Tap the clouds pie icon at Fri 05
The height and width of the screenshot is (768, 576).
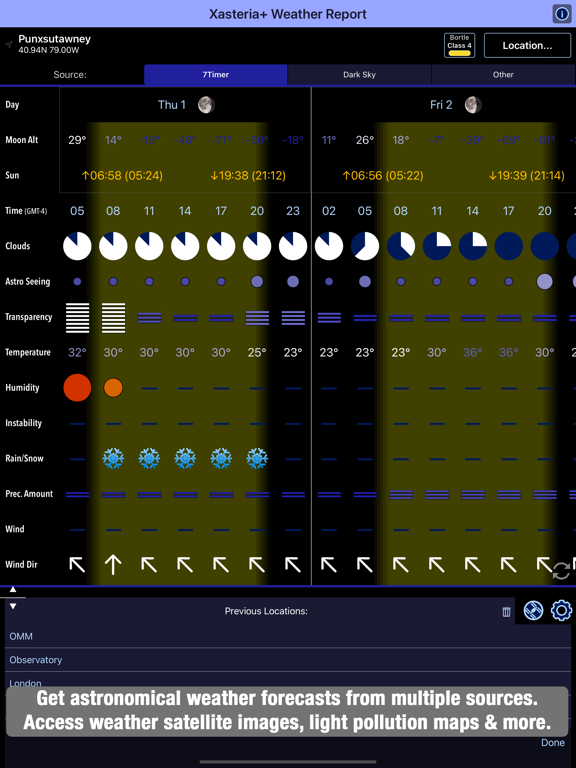[365, 246]
